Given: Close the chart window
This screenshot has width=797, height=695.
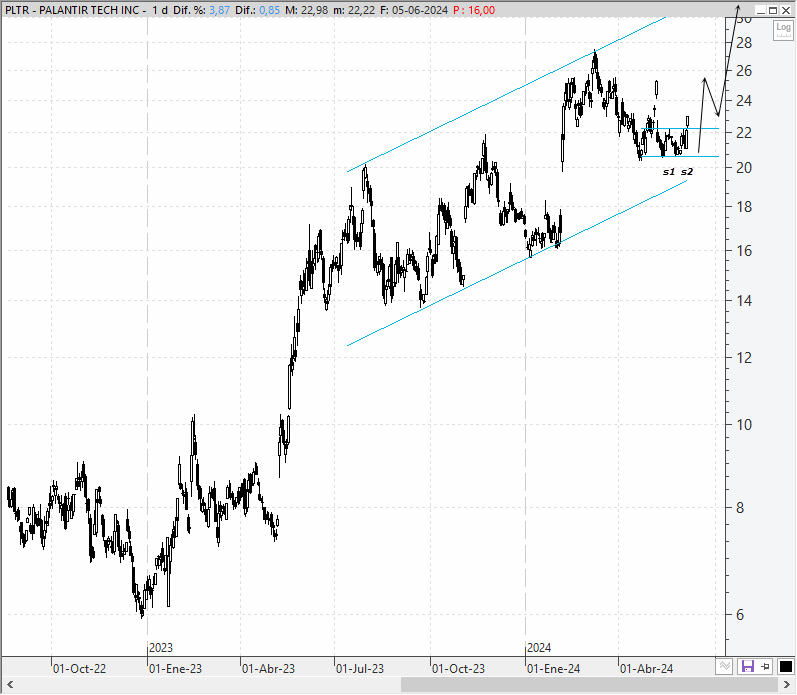Looking at the screenshot, I should 785,10.
